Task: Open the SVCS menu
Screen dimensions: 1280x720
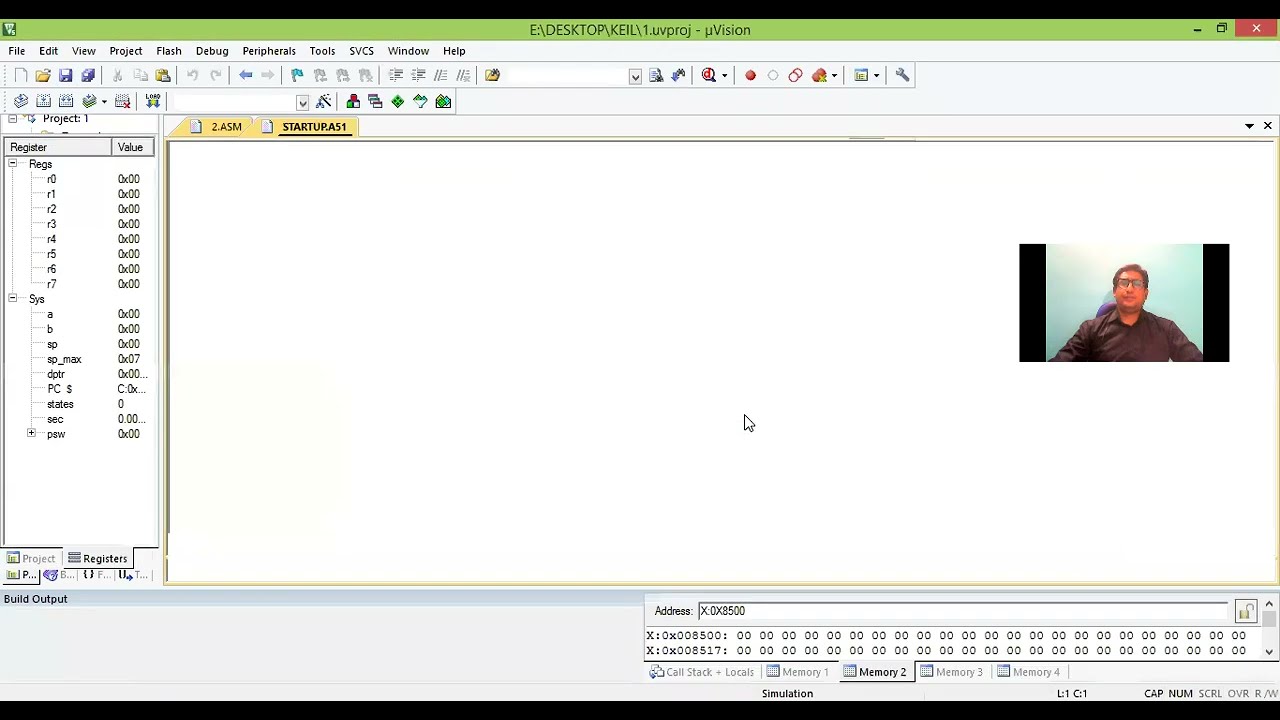Action: tap(362, 51)
